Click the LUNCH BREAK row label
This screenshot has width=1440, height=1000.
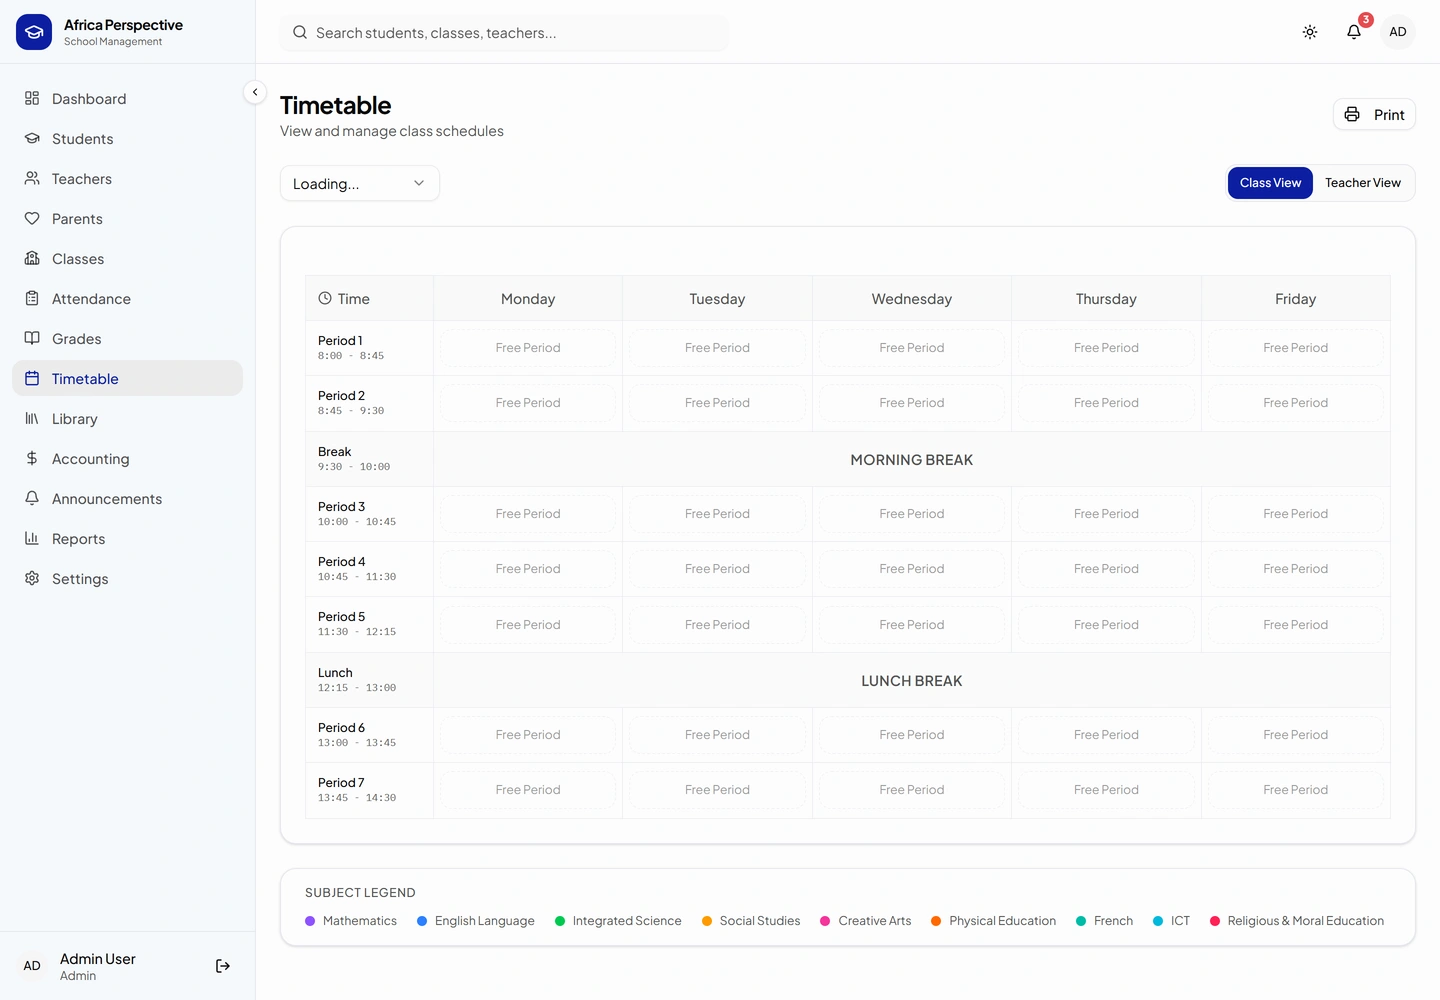pyautogui.click(x=912, y=681)
